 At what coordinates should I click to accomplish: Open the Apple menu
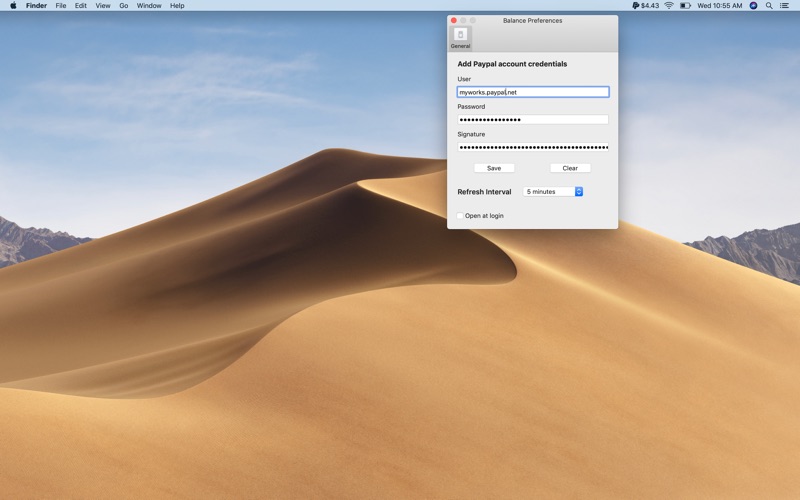pyautogui.click(x=13, y=6)
